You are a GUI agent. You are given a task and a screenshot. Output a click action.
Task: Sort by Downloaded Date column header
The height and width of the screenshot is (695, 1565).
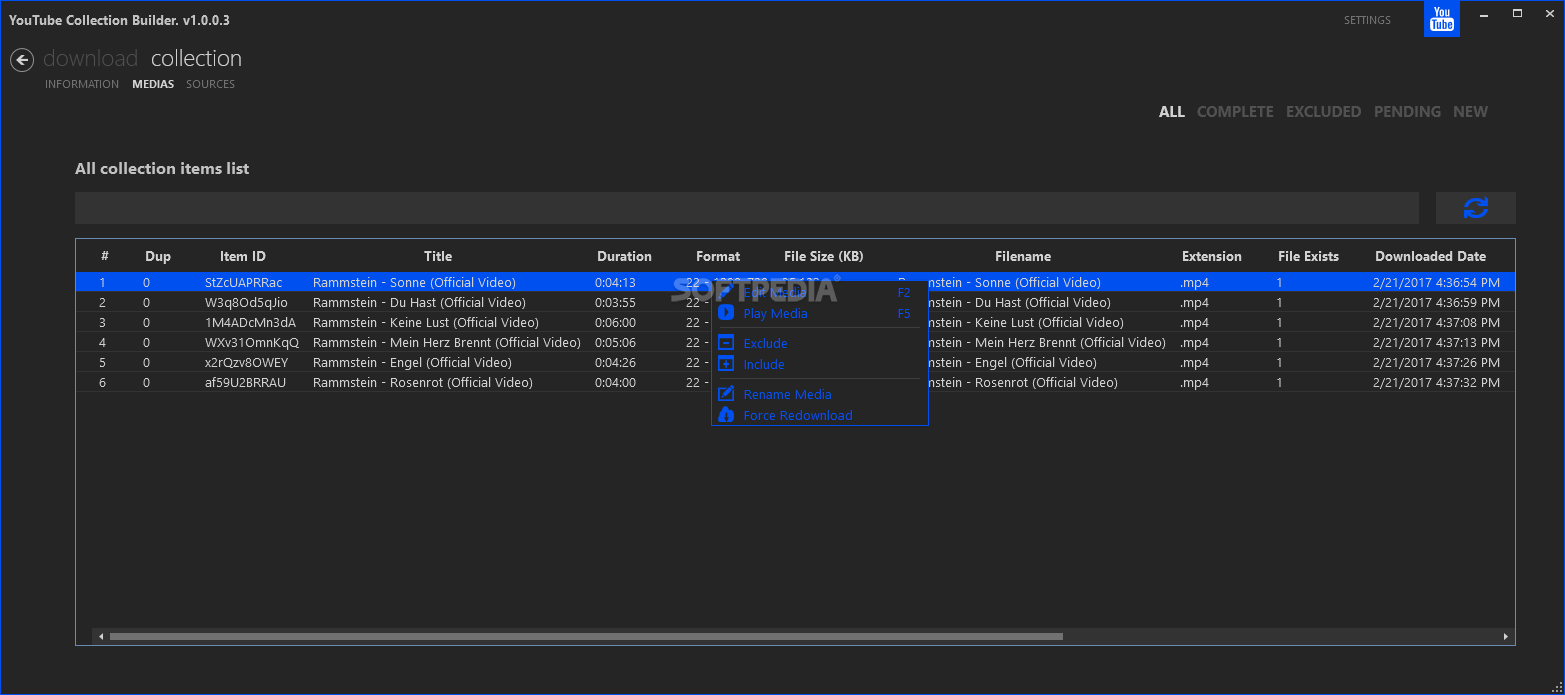click(1430, 257)
